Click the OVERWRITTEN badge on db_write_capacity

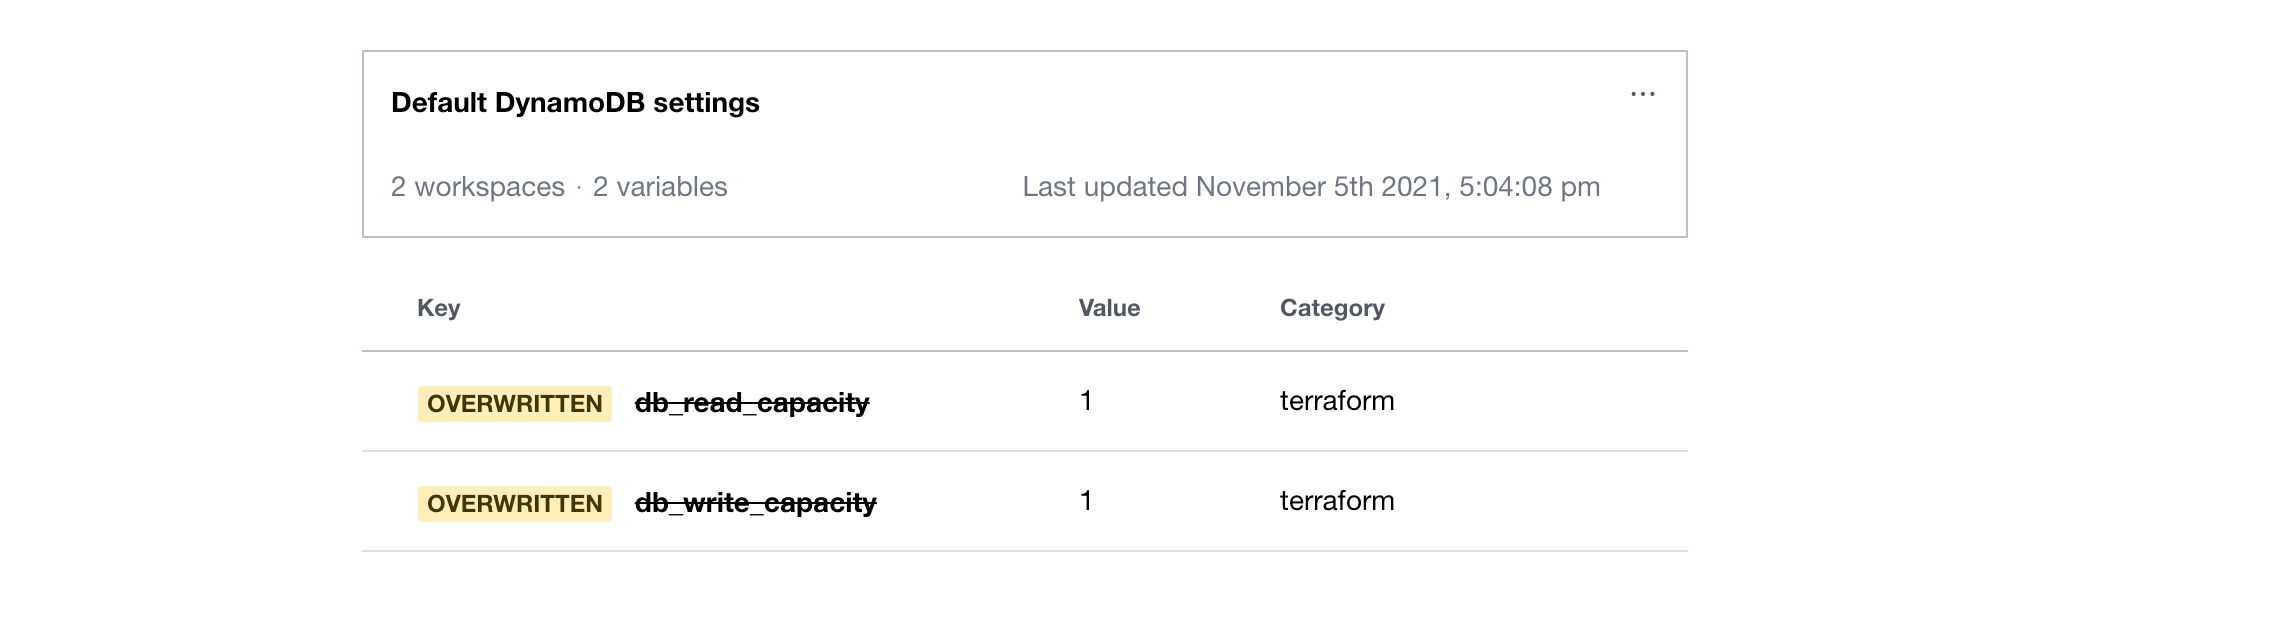point(513,504)
